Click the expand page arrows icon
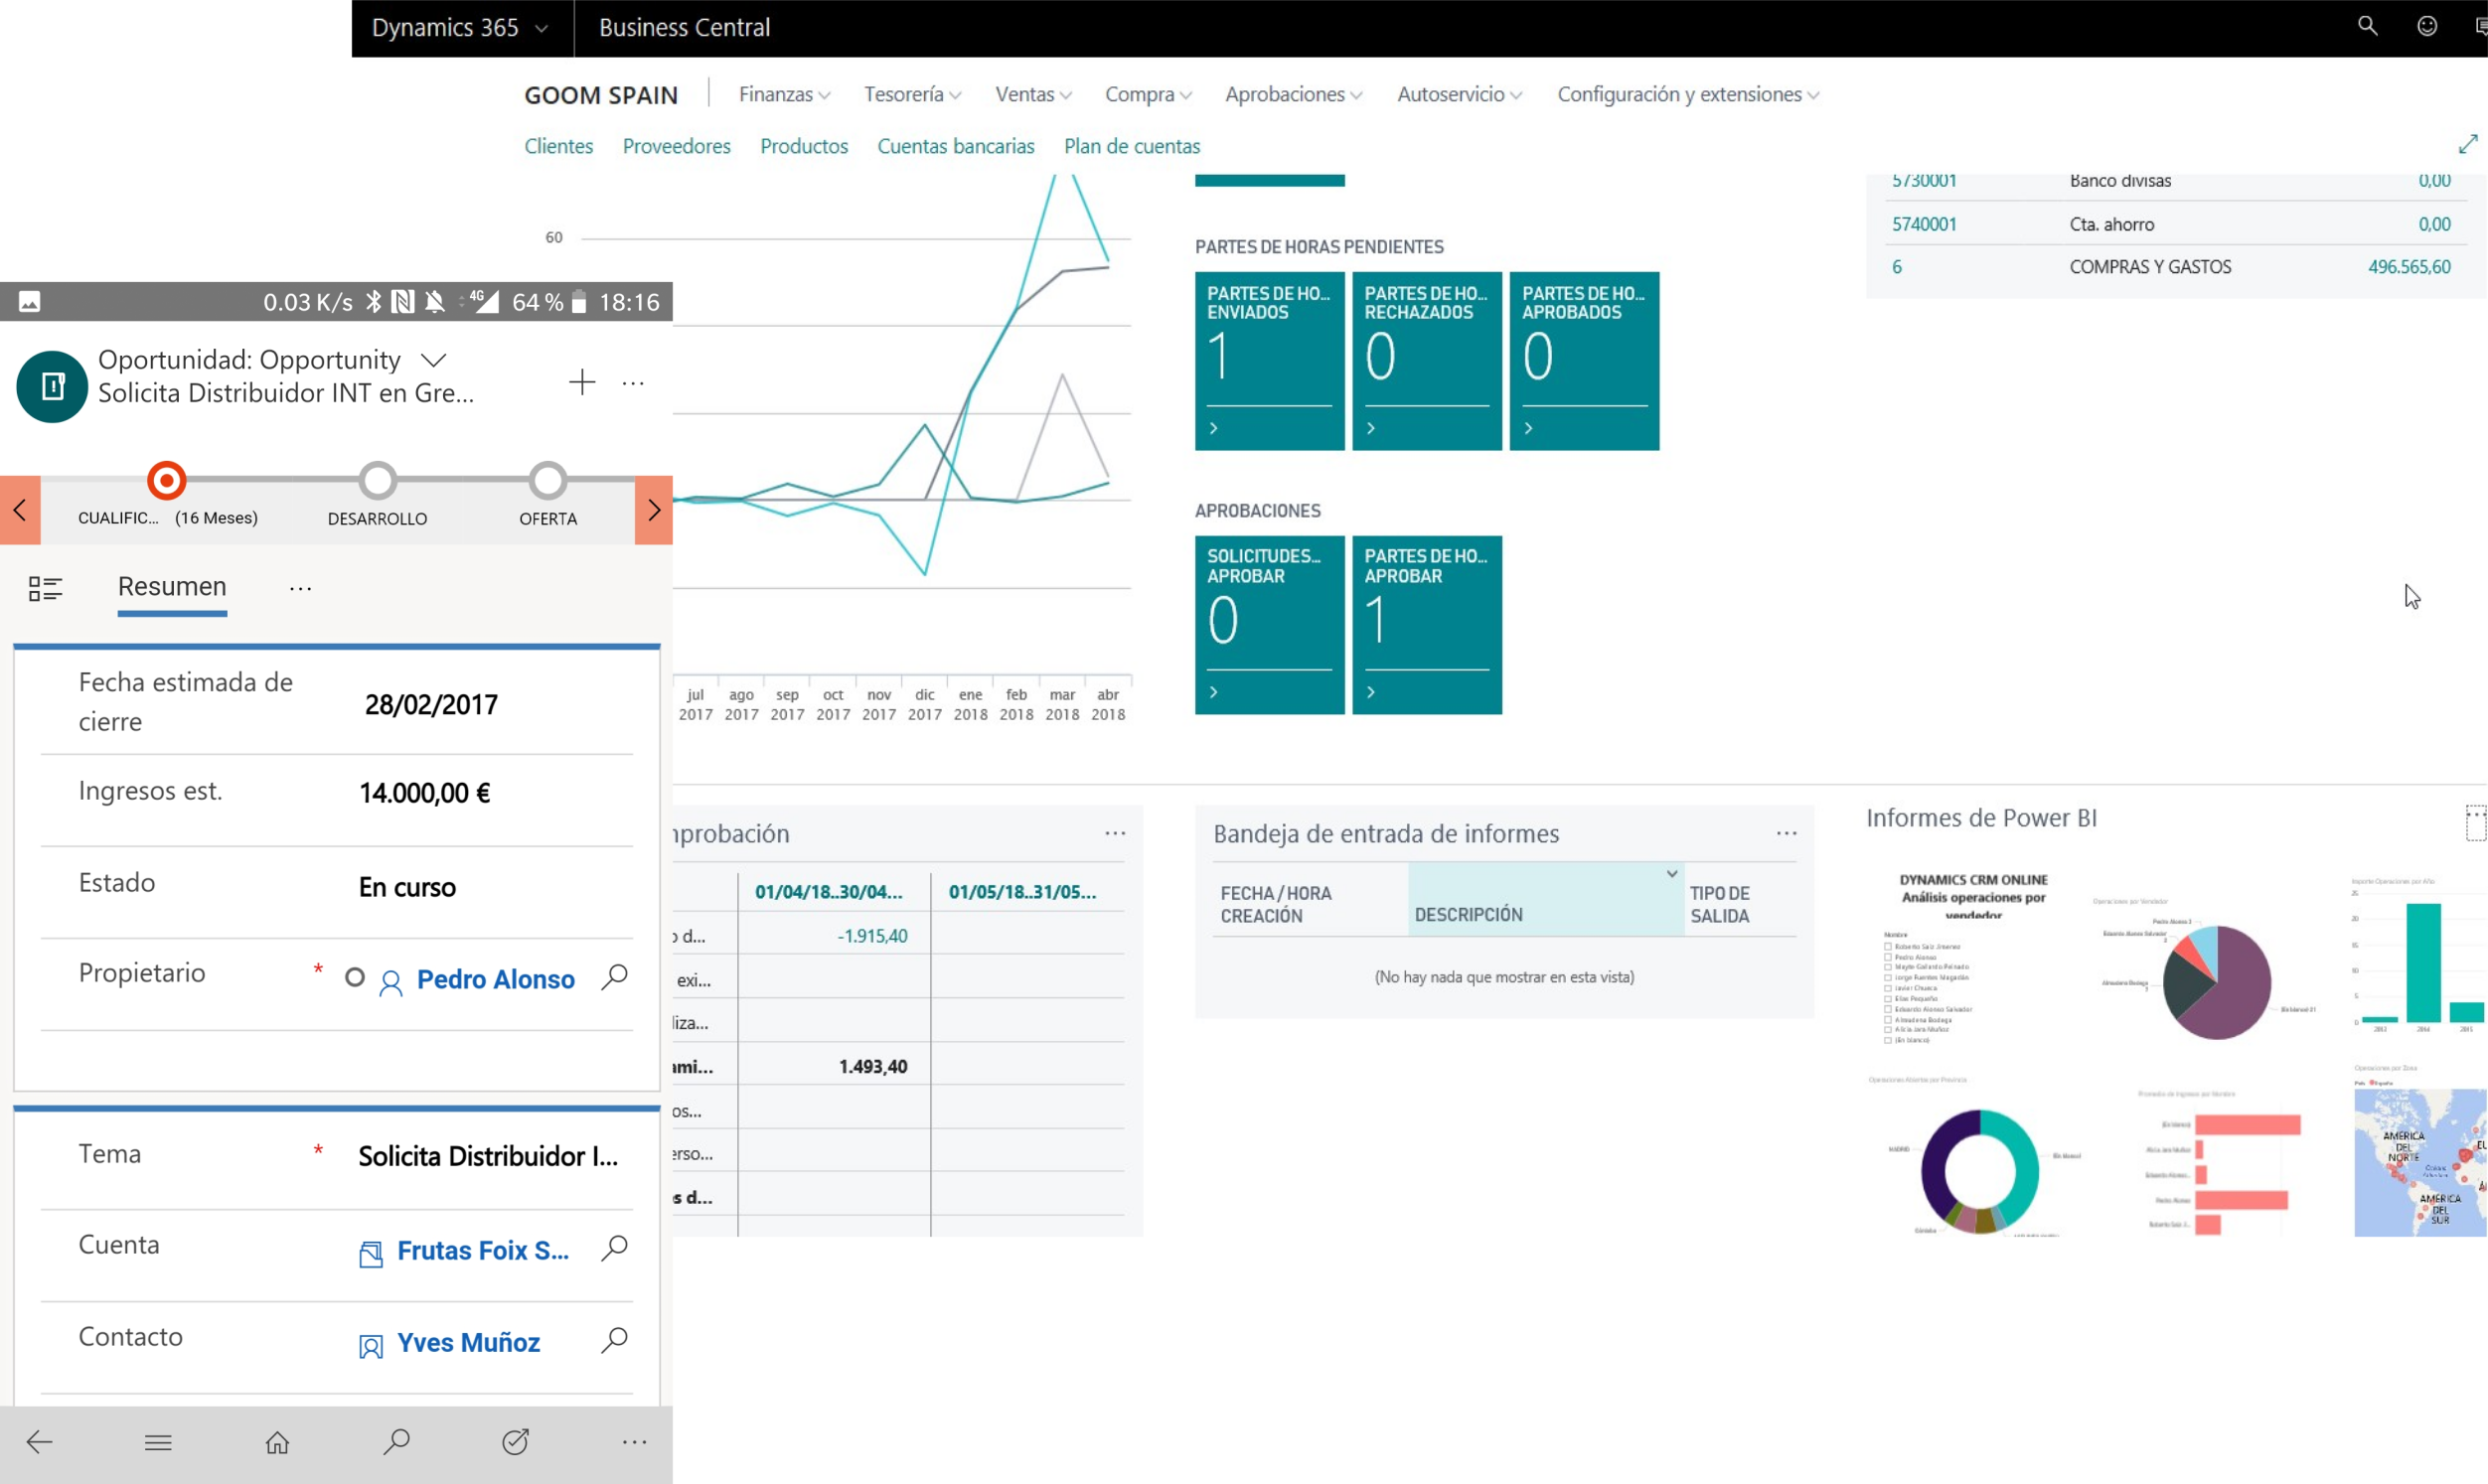 (x=2467, y=145)
